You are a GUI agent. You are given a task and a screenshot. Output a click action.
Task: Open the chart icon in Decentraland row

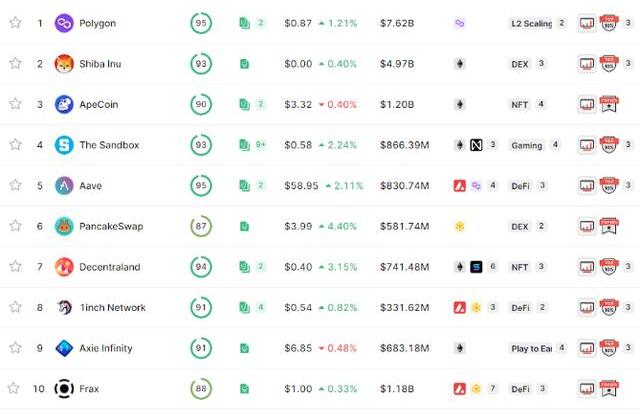click(587, 267)
